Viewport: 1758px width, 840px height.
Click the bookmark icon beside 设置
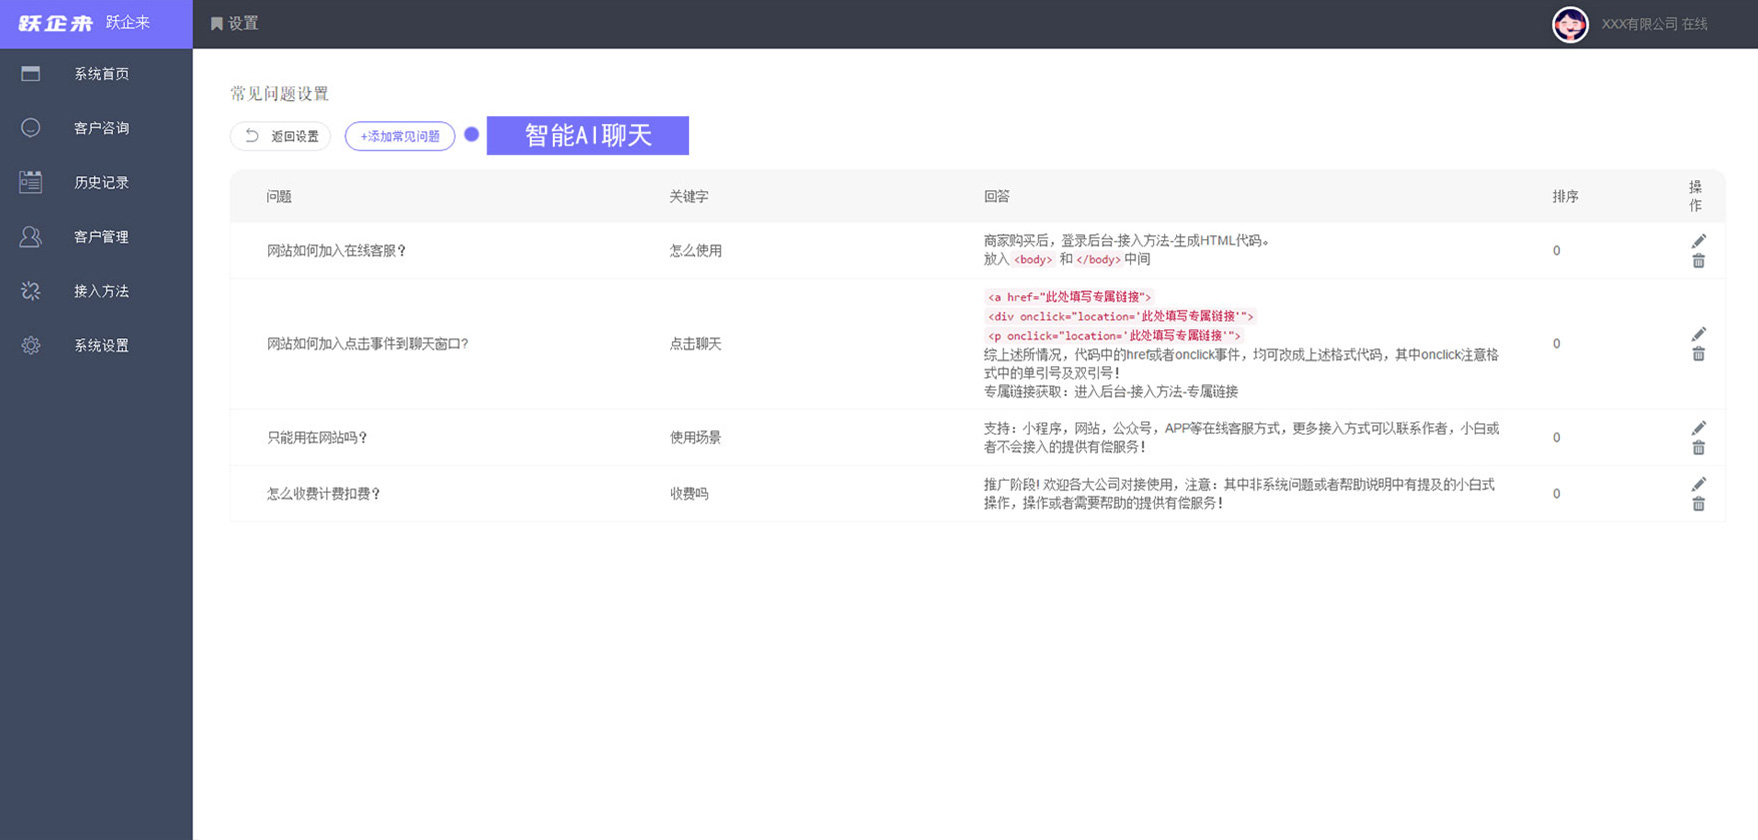216,24
